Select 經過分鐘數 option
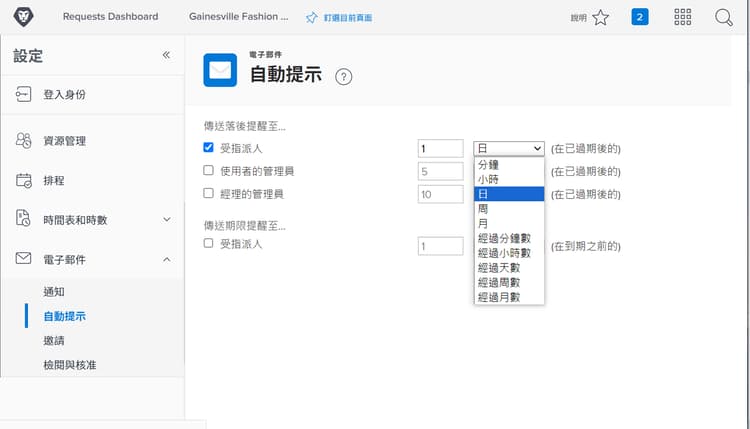750x429 pixels. click(509, 238)
